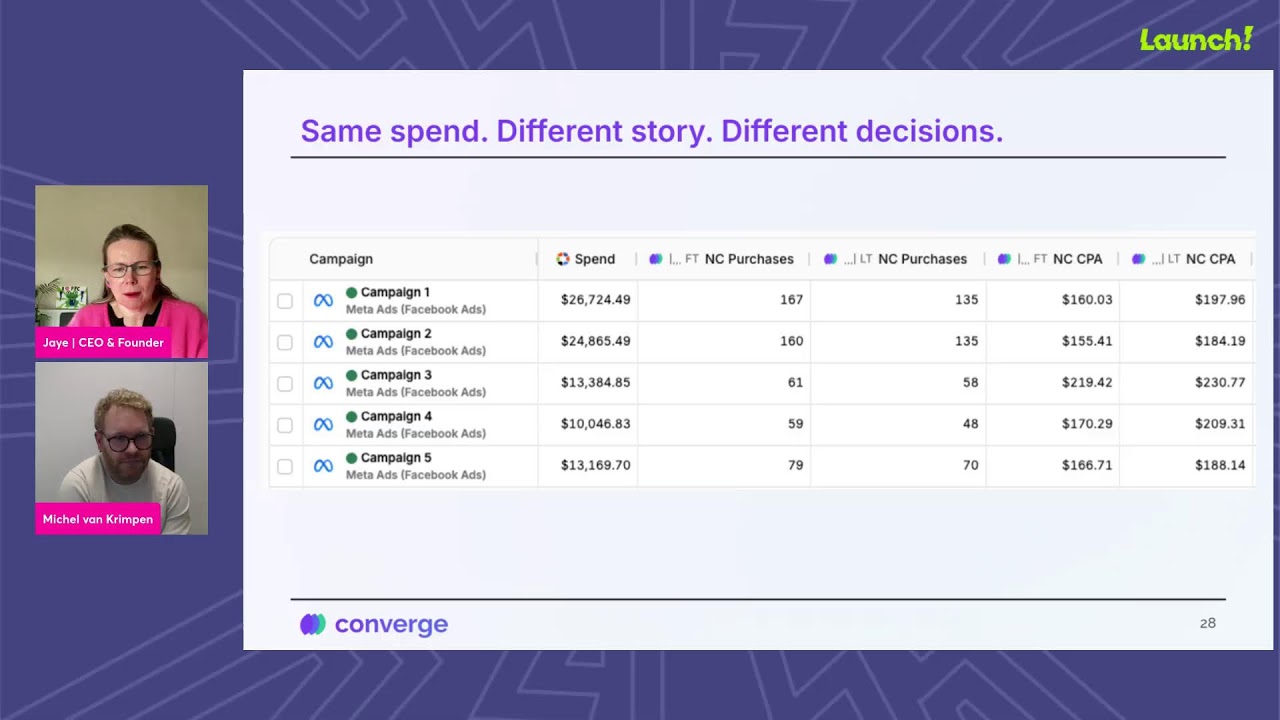
Task: Click the 167 FT NC Purchases value
Action: [x=791, y=300]
